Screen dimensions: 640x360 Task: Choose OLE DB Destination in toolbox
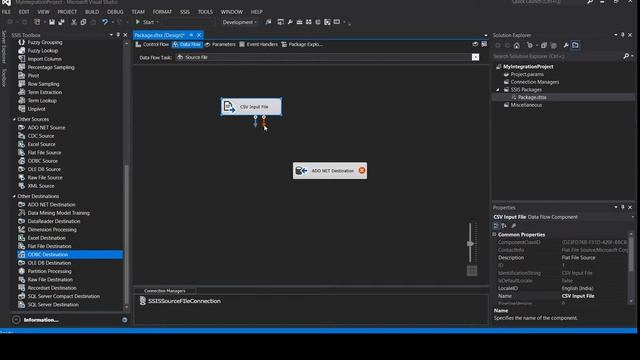pyautogui.click(x=49, y=263)
